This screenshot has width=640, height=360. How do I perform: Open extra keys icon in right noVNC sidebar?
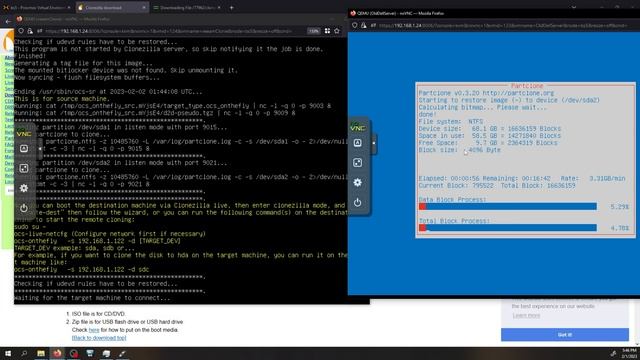(x=358, y=143)
